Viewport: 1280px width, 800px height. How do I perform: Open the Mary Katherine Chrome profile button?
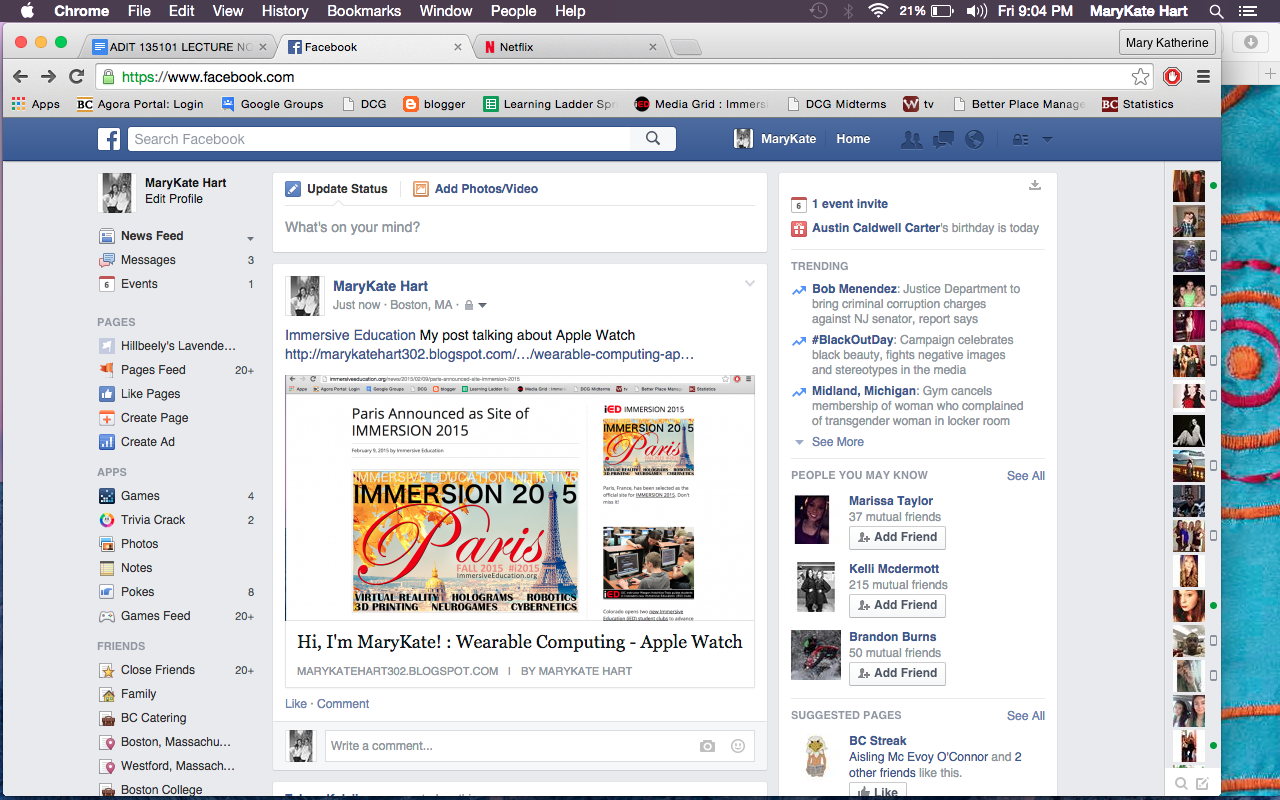pyautogui.click(x=1167, y=42)
